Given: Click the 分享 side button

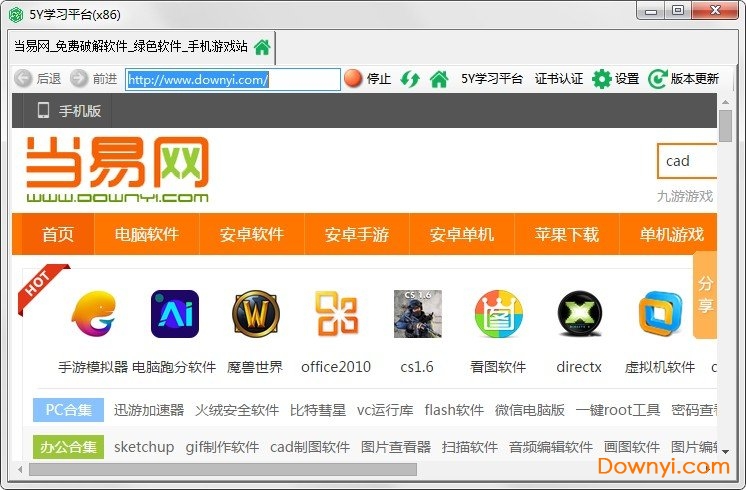Looking at the screenshot, I should 705,295.
